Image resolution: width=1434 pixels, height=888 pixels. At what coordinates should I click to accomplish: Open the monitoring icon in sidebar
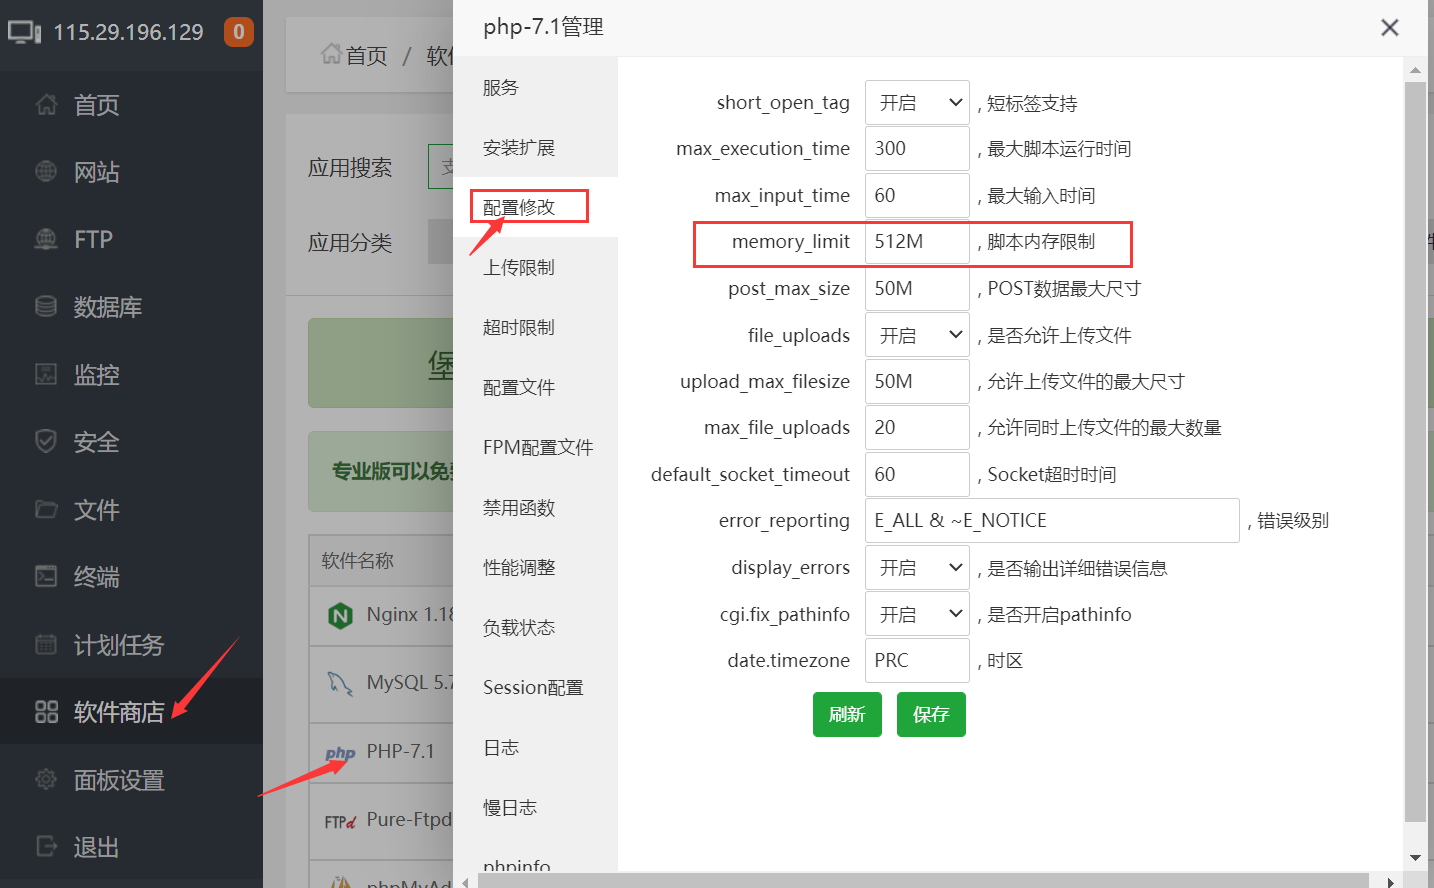(46, 374)
